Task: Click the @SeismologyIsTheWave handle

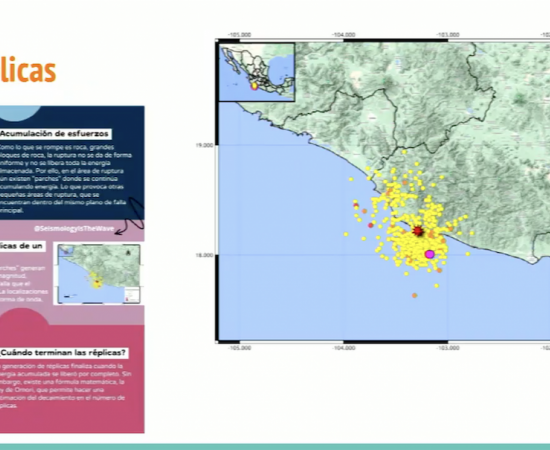Action: (74, 229)
